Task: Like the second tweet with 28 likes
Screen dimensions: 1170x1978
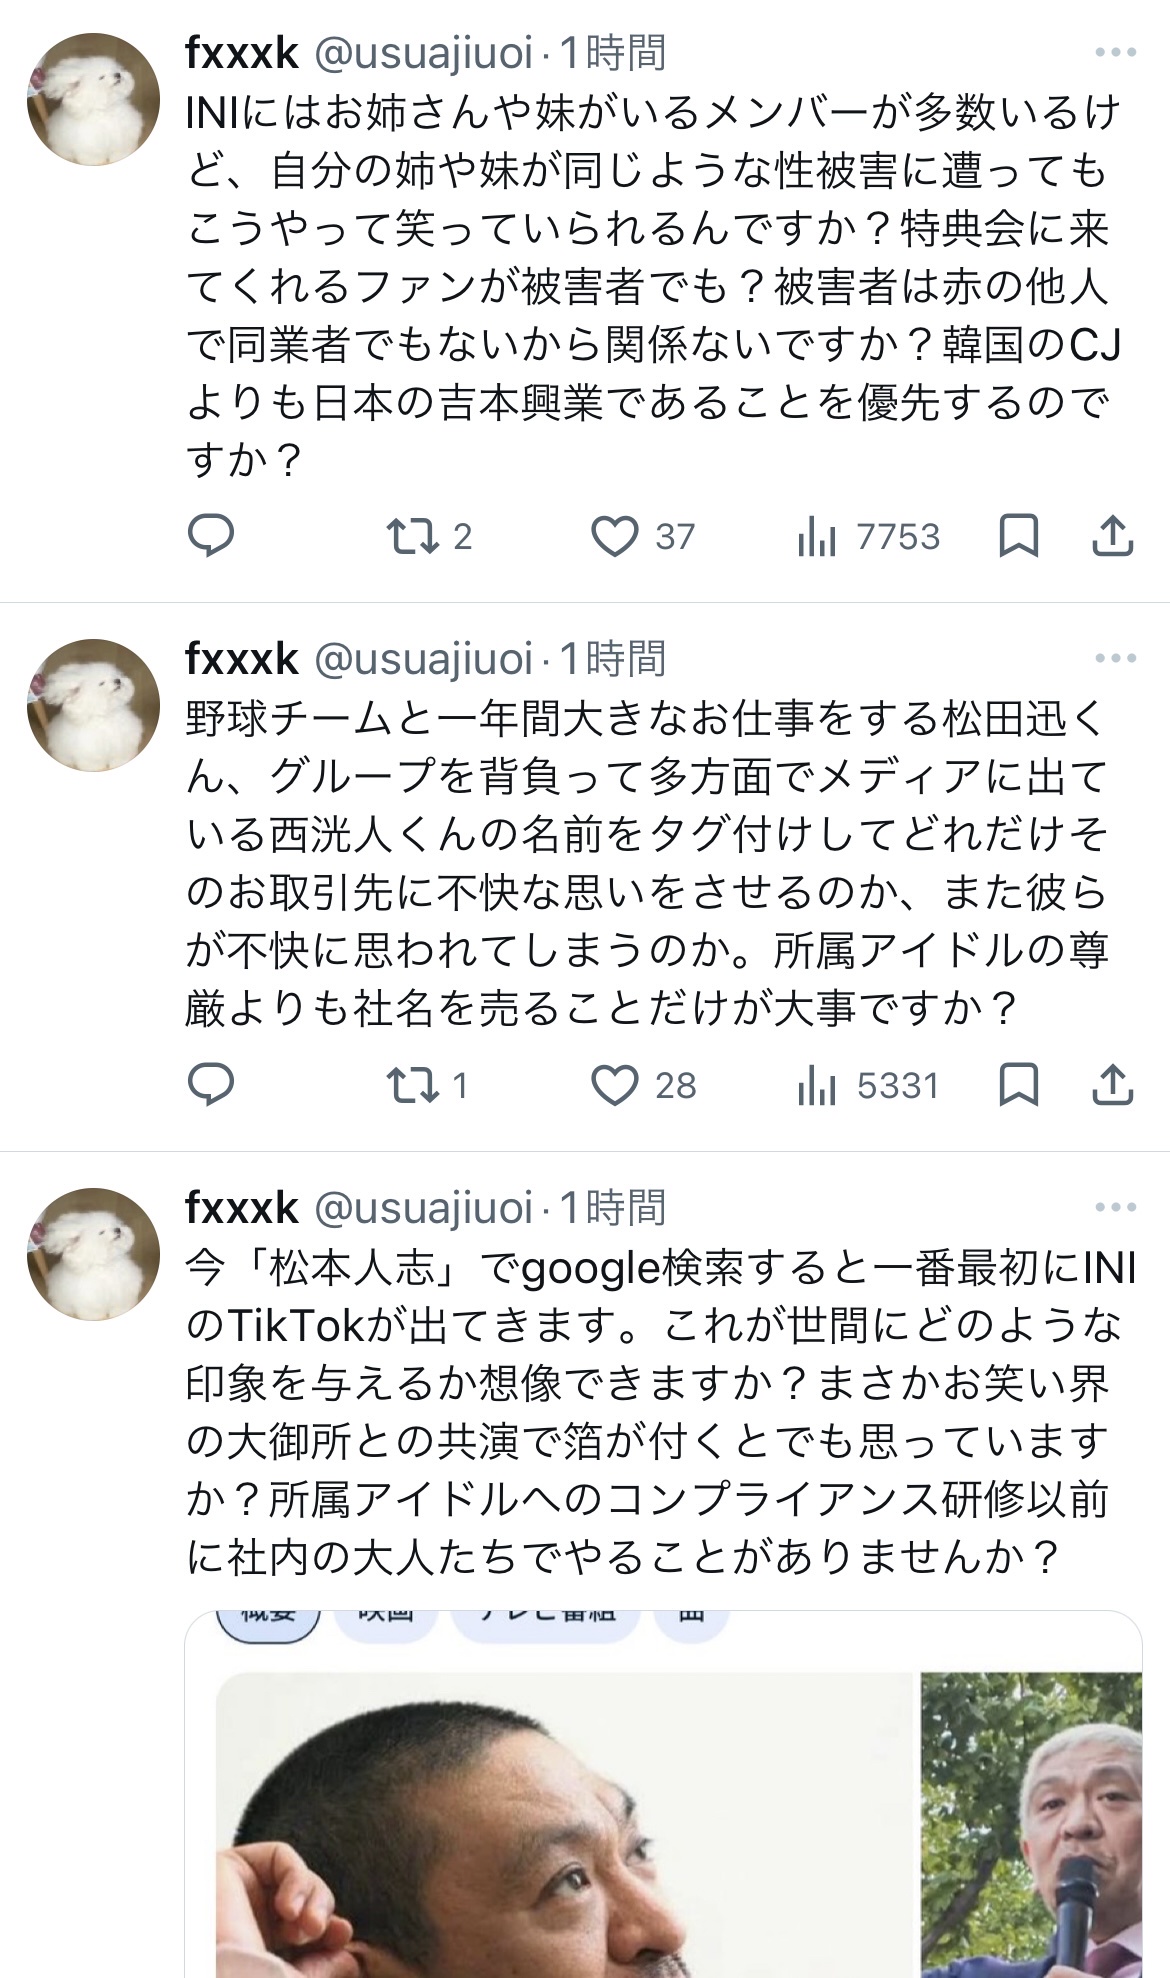Action: [x=615, y=1084]
